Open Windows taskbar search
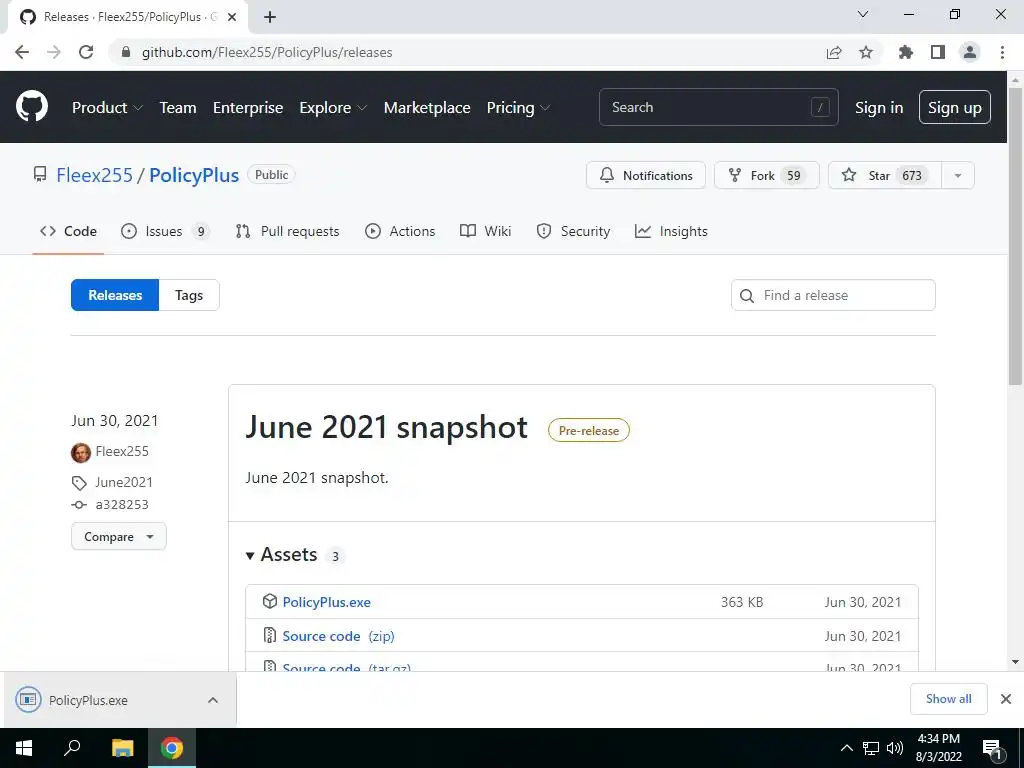 pos(72,748)
